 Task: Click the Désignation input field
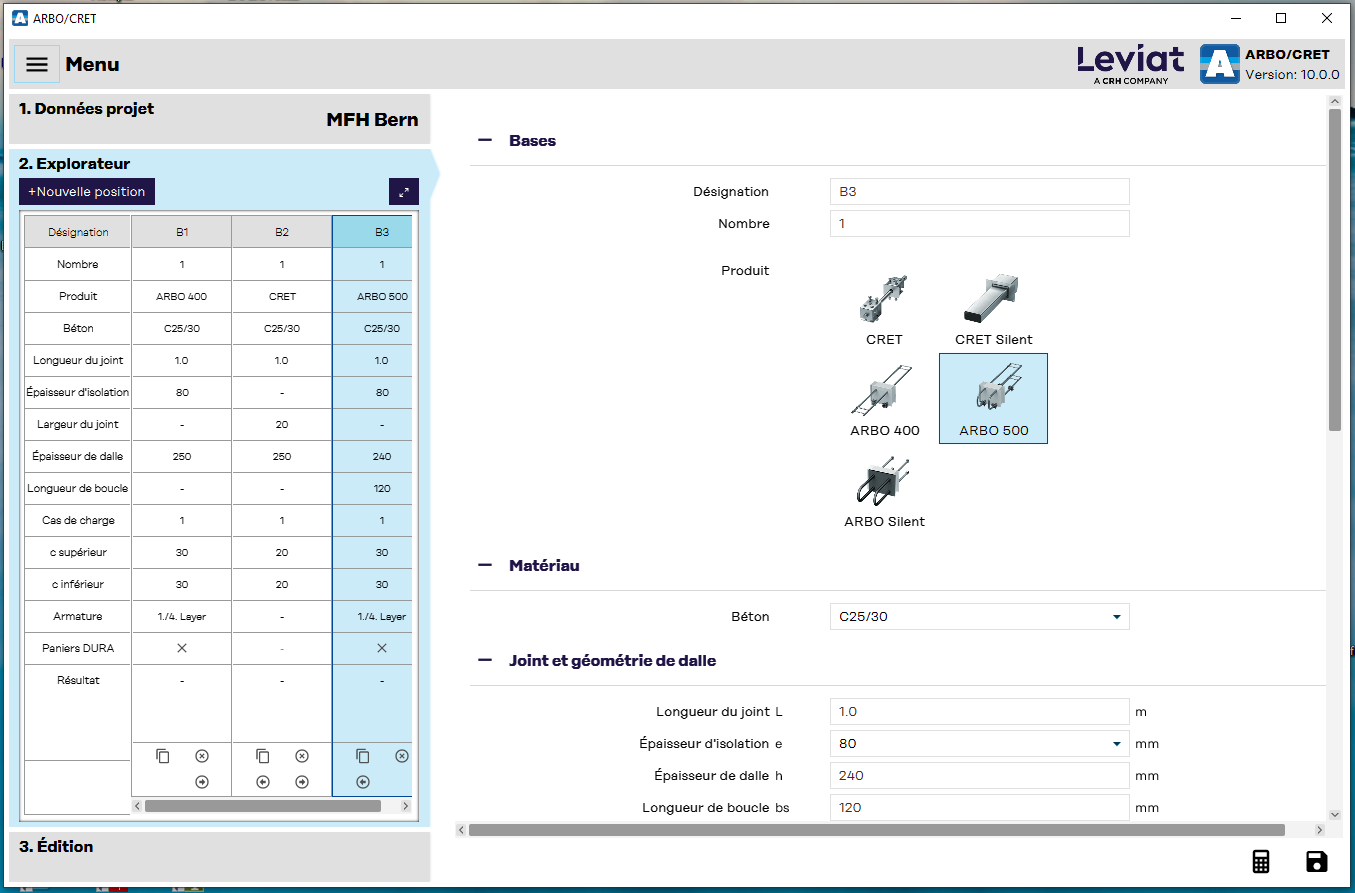click(980, 191)
